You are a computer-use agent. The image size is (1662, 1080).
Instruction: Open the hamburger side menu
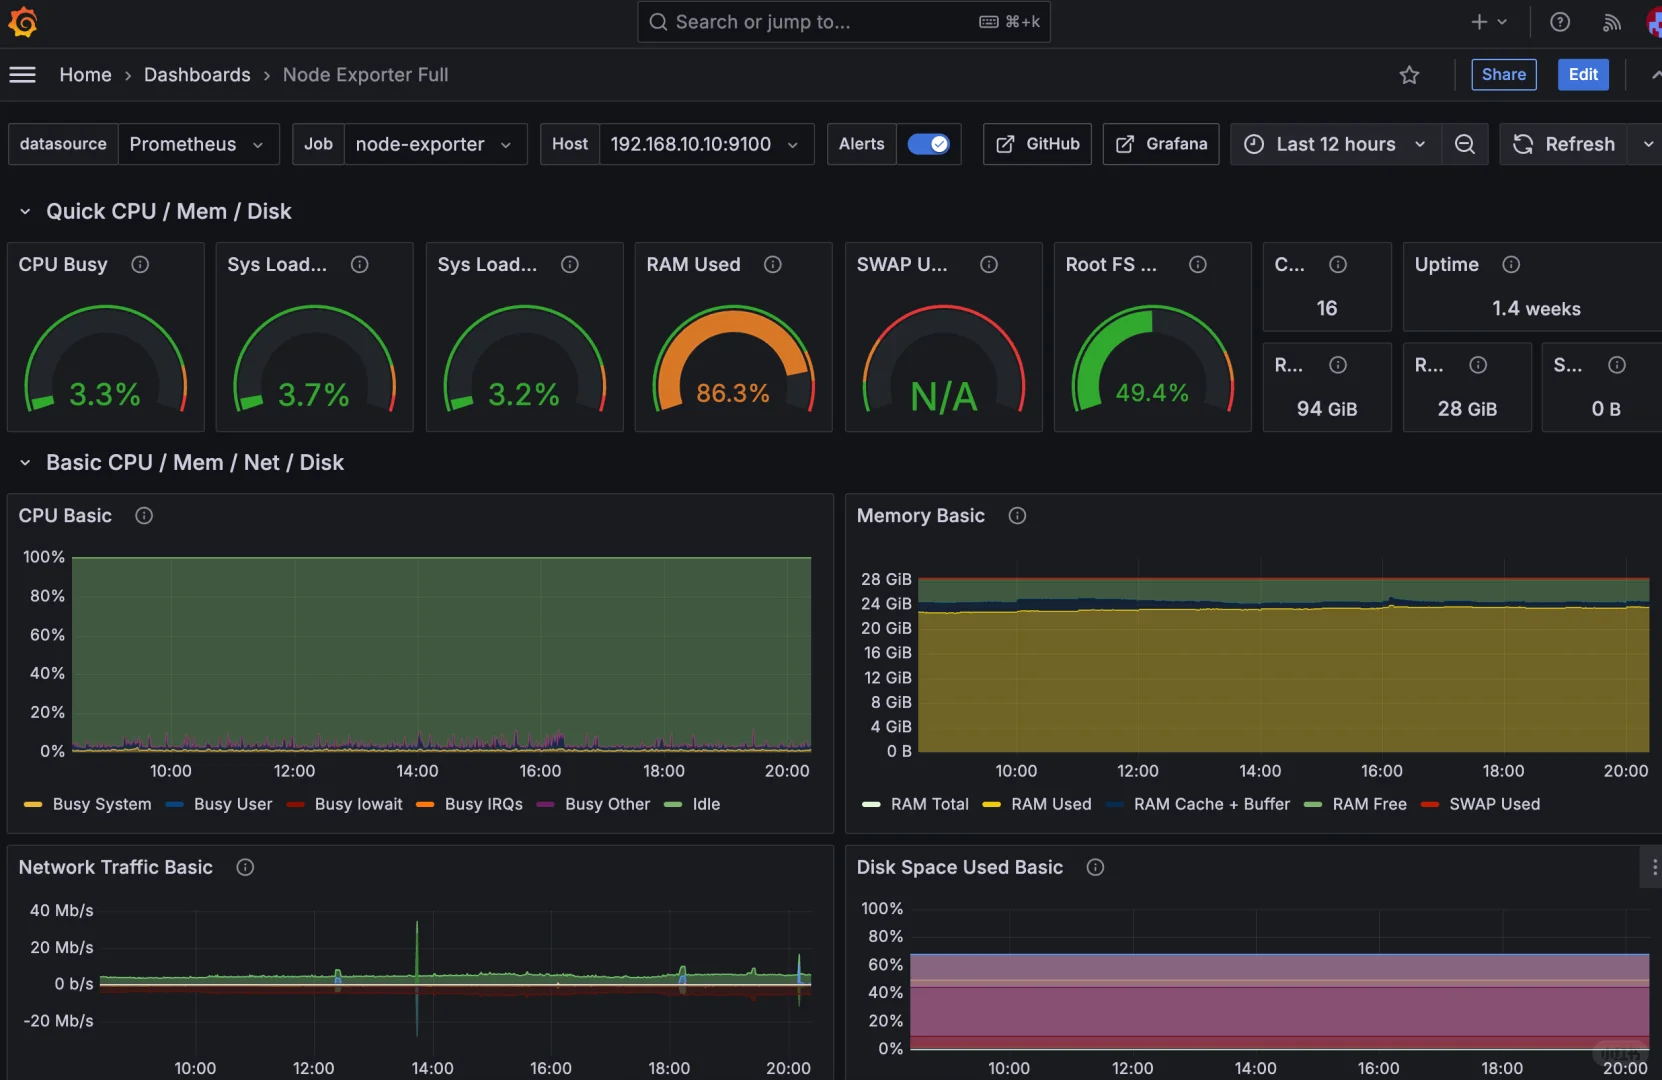tap(22, 75)
